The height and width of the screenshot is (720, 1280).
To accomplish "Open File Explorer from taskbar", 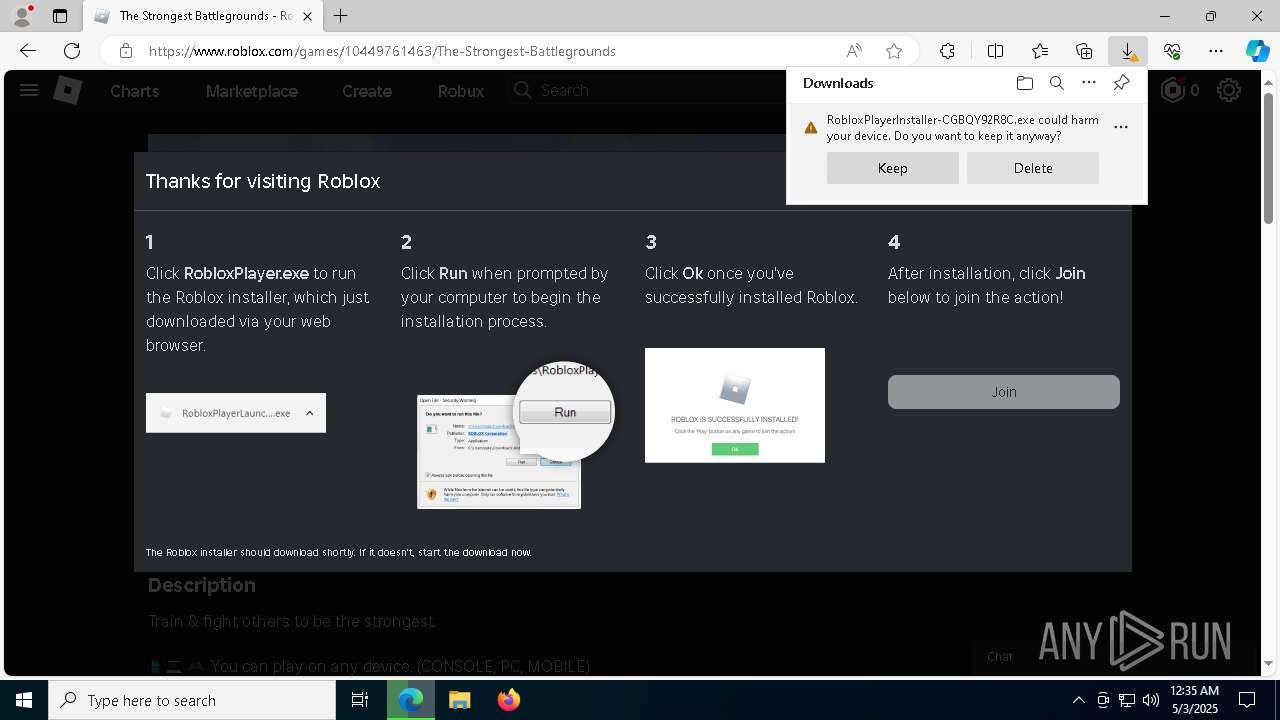I will 459,700.
